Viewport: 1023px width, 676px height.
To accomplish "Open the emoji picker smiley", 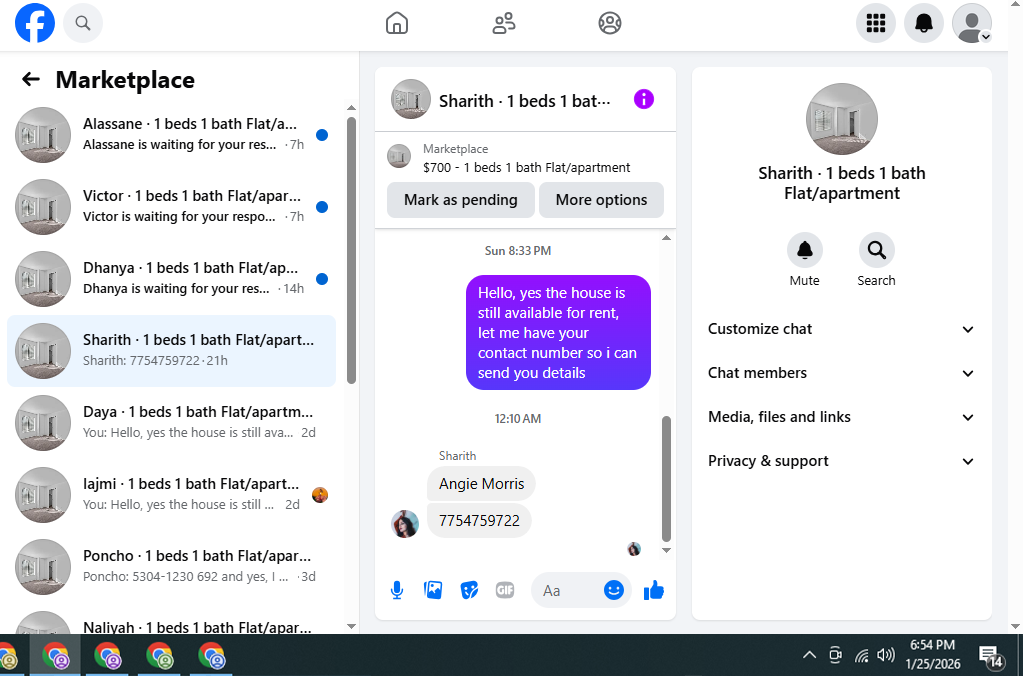I will pyautogui.click(x=613, y=590).
